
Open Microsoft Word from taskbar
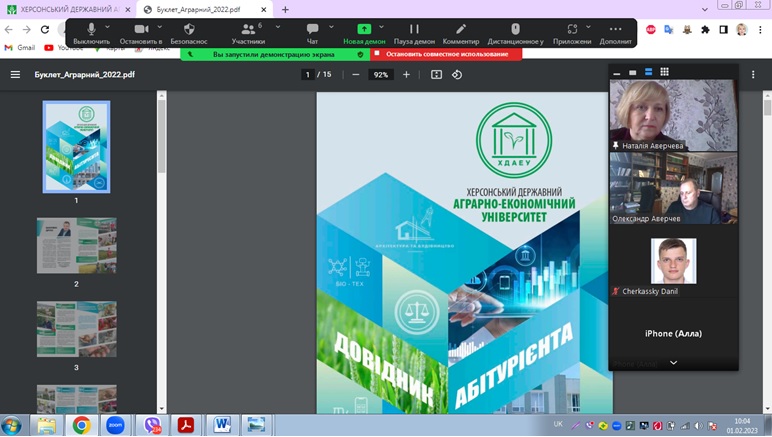click(x=222, y=425)
